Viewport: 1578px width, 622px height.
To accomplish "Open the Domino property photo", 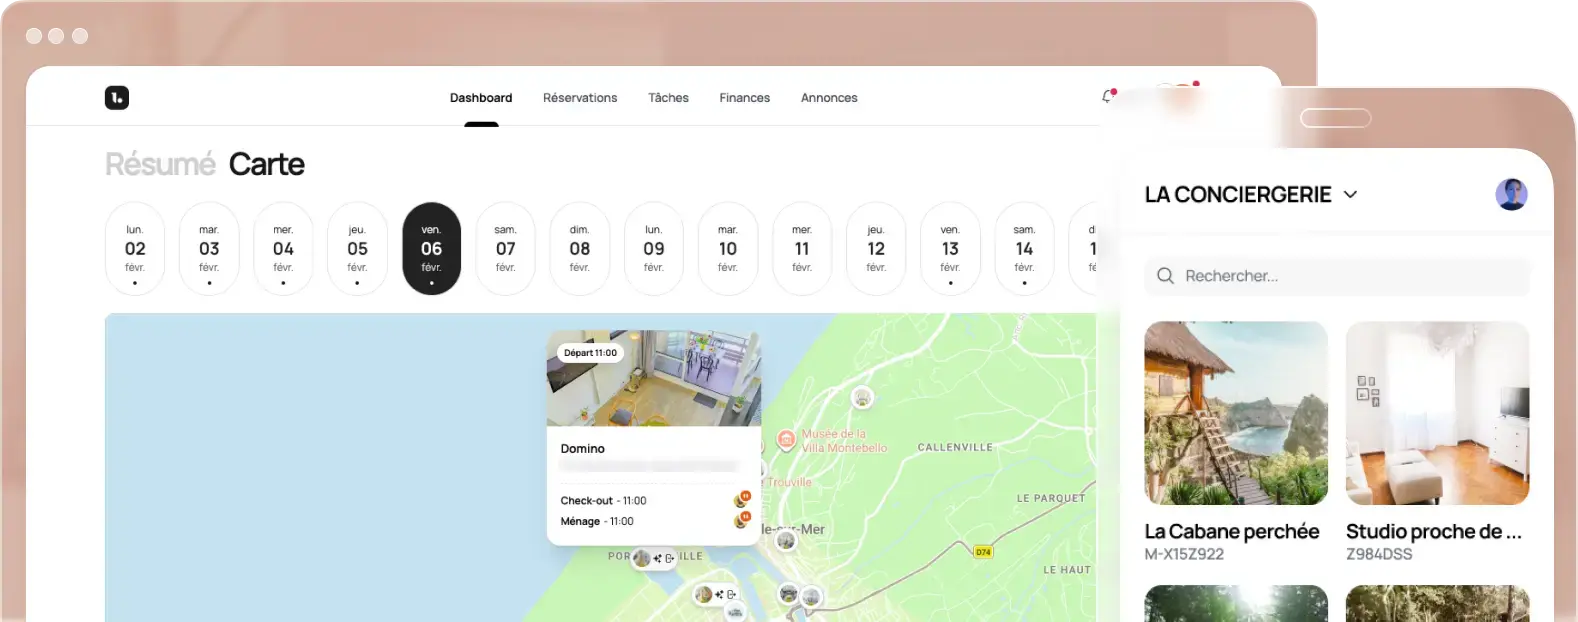I will click(x=654, y=378).
